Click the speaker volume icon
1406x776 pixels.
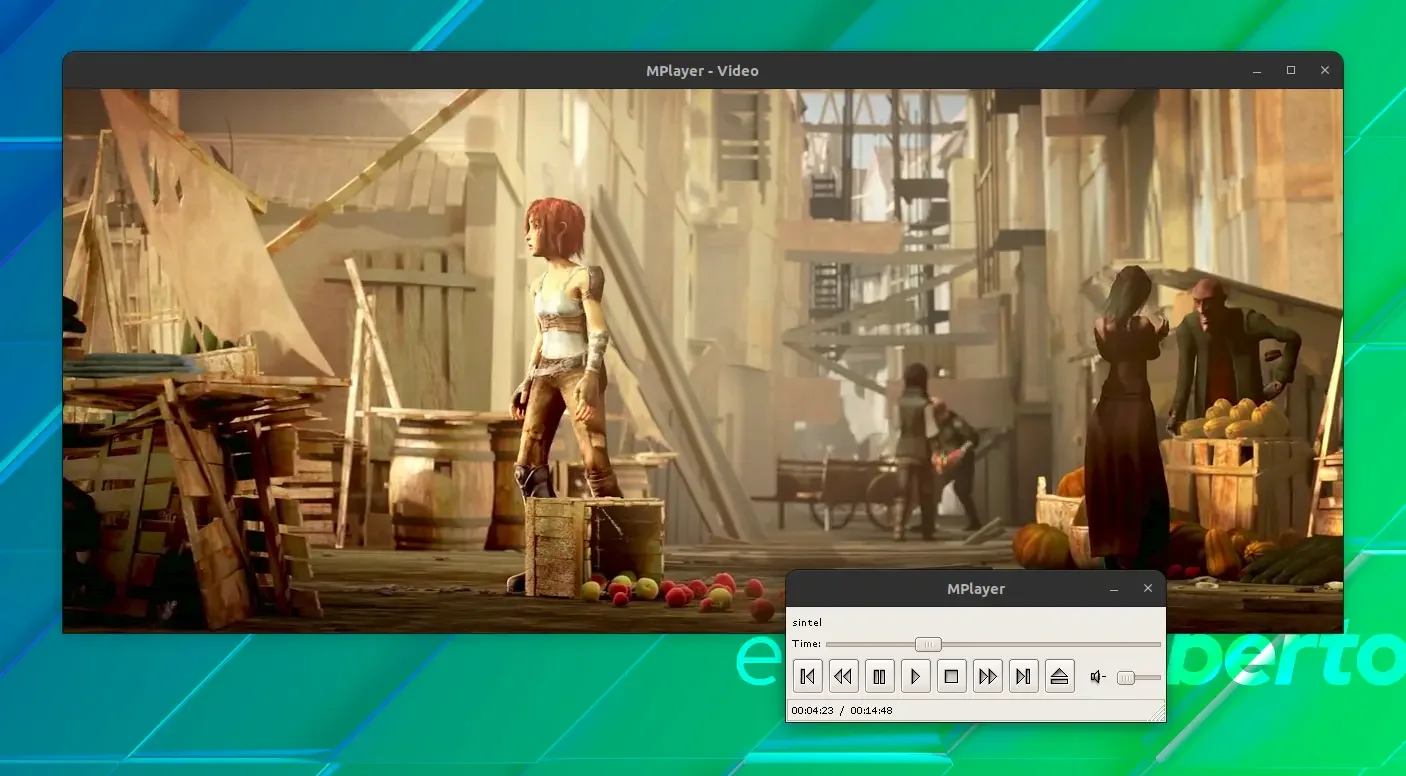tap(1098, 677)
